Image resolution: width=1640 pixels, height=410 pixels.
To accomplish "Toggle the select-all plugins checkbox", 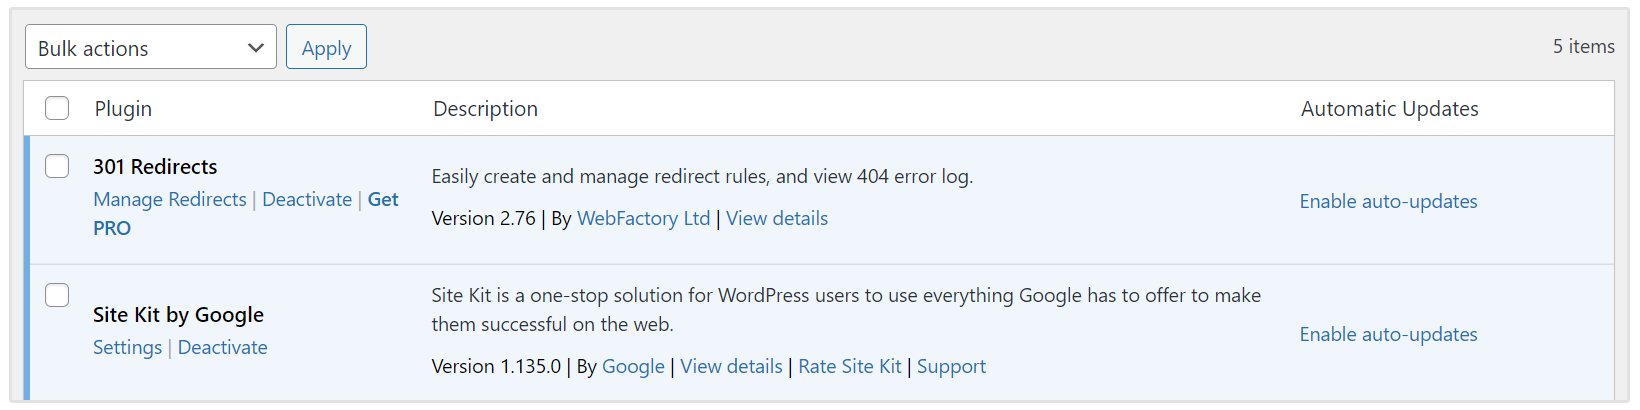I will click(x=57, y=108).
